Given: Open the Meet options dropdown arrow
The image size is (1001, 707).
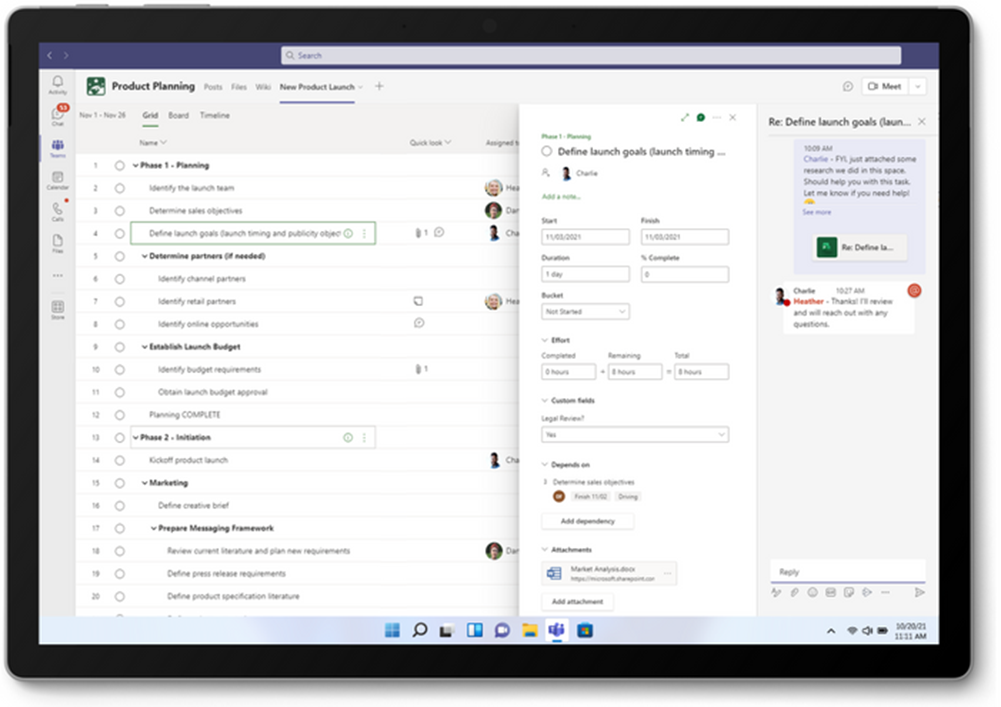Looking at the screenshot, I should click(x=918, y=86).
